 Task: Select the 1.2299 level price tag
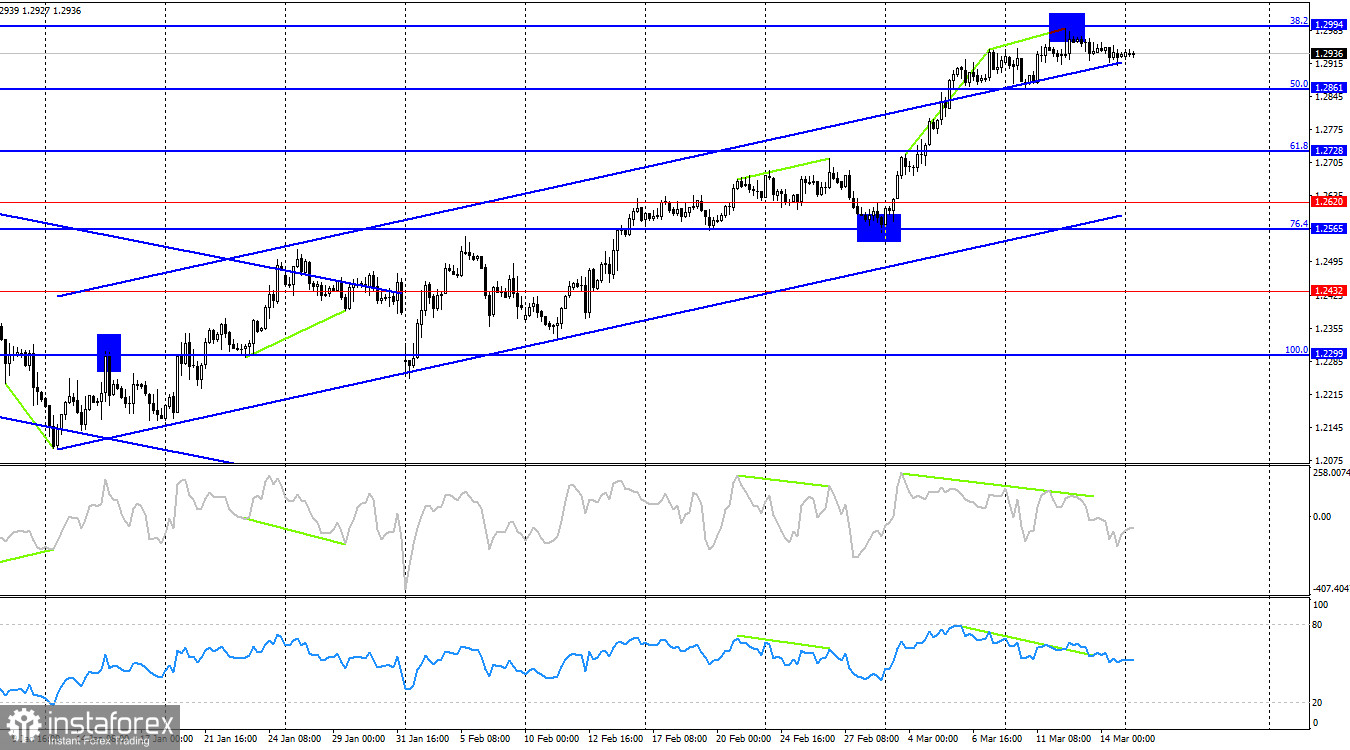click(x=1329, y=354)
